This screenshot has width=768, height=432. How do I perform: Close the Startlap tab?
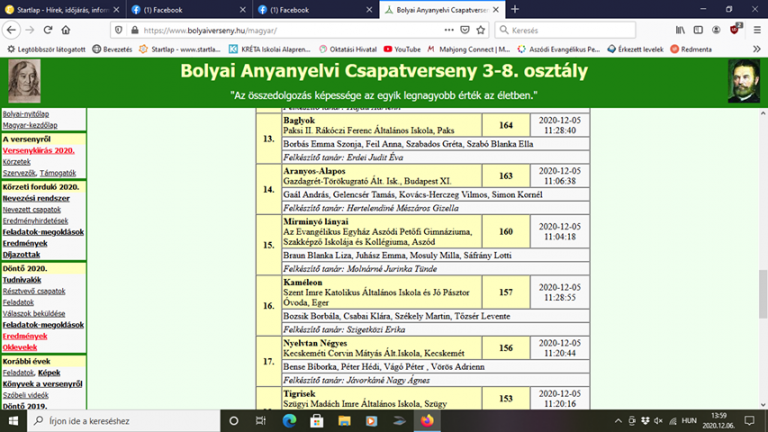point(116,10)
